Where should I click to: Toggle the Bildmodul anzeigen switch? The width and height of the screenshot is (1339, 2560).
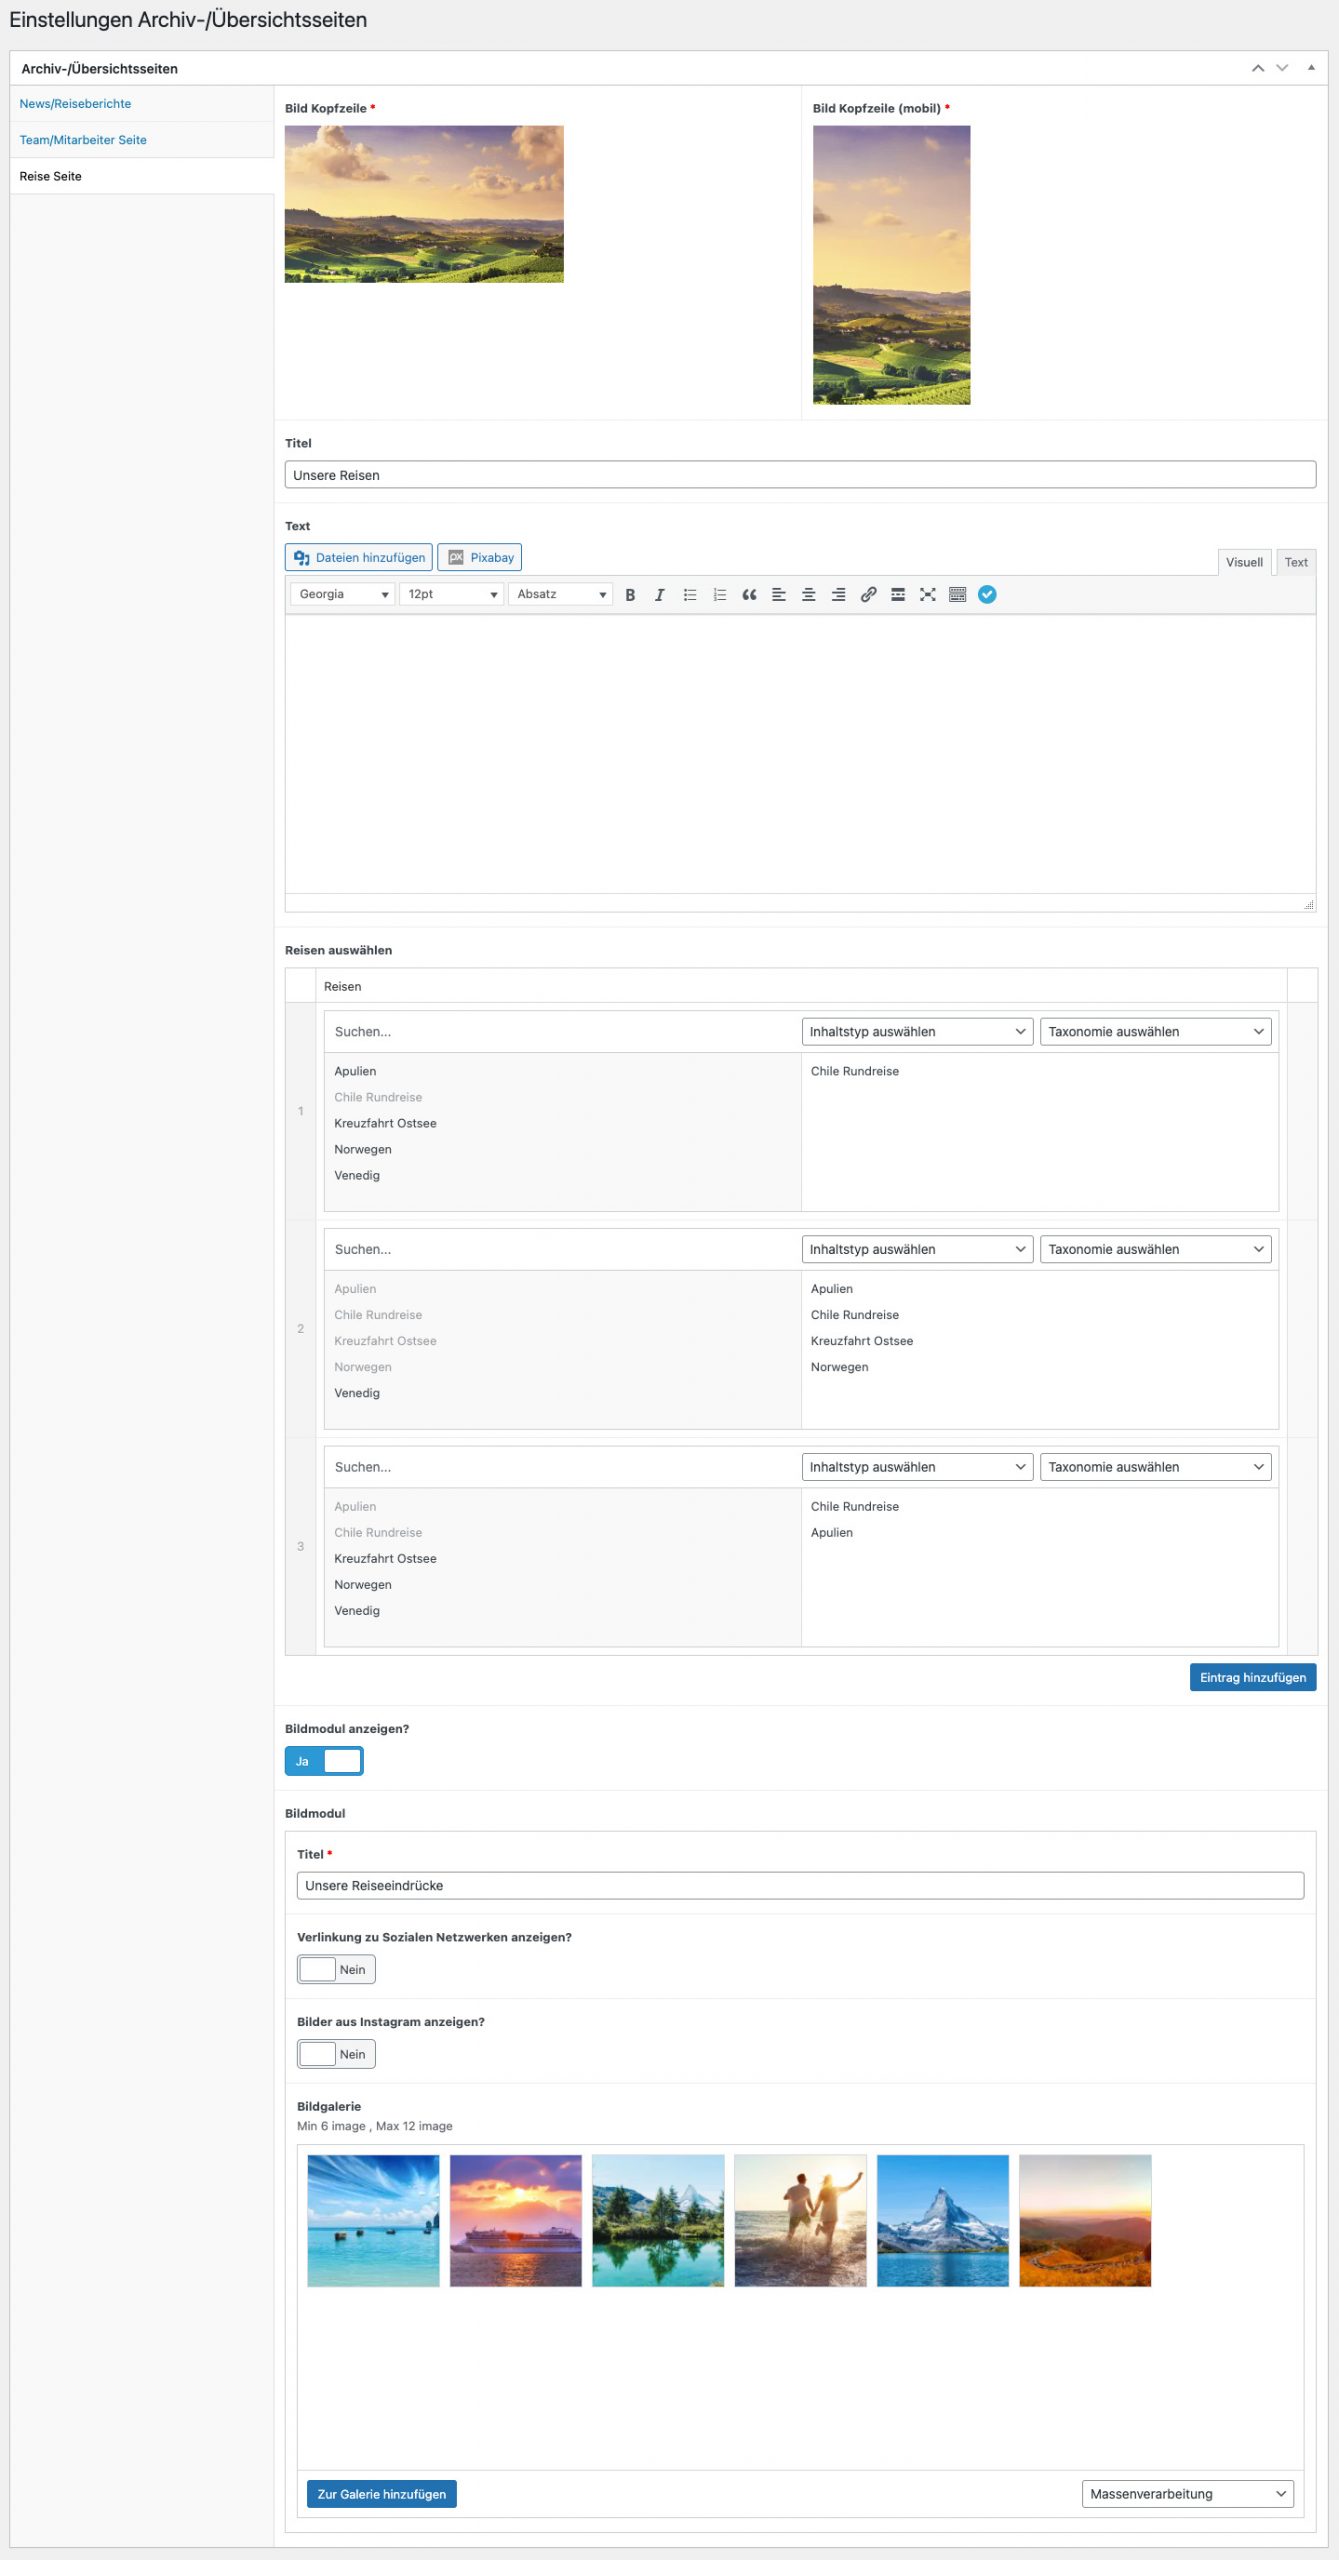coord(324,1761)
